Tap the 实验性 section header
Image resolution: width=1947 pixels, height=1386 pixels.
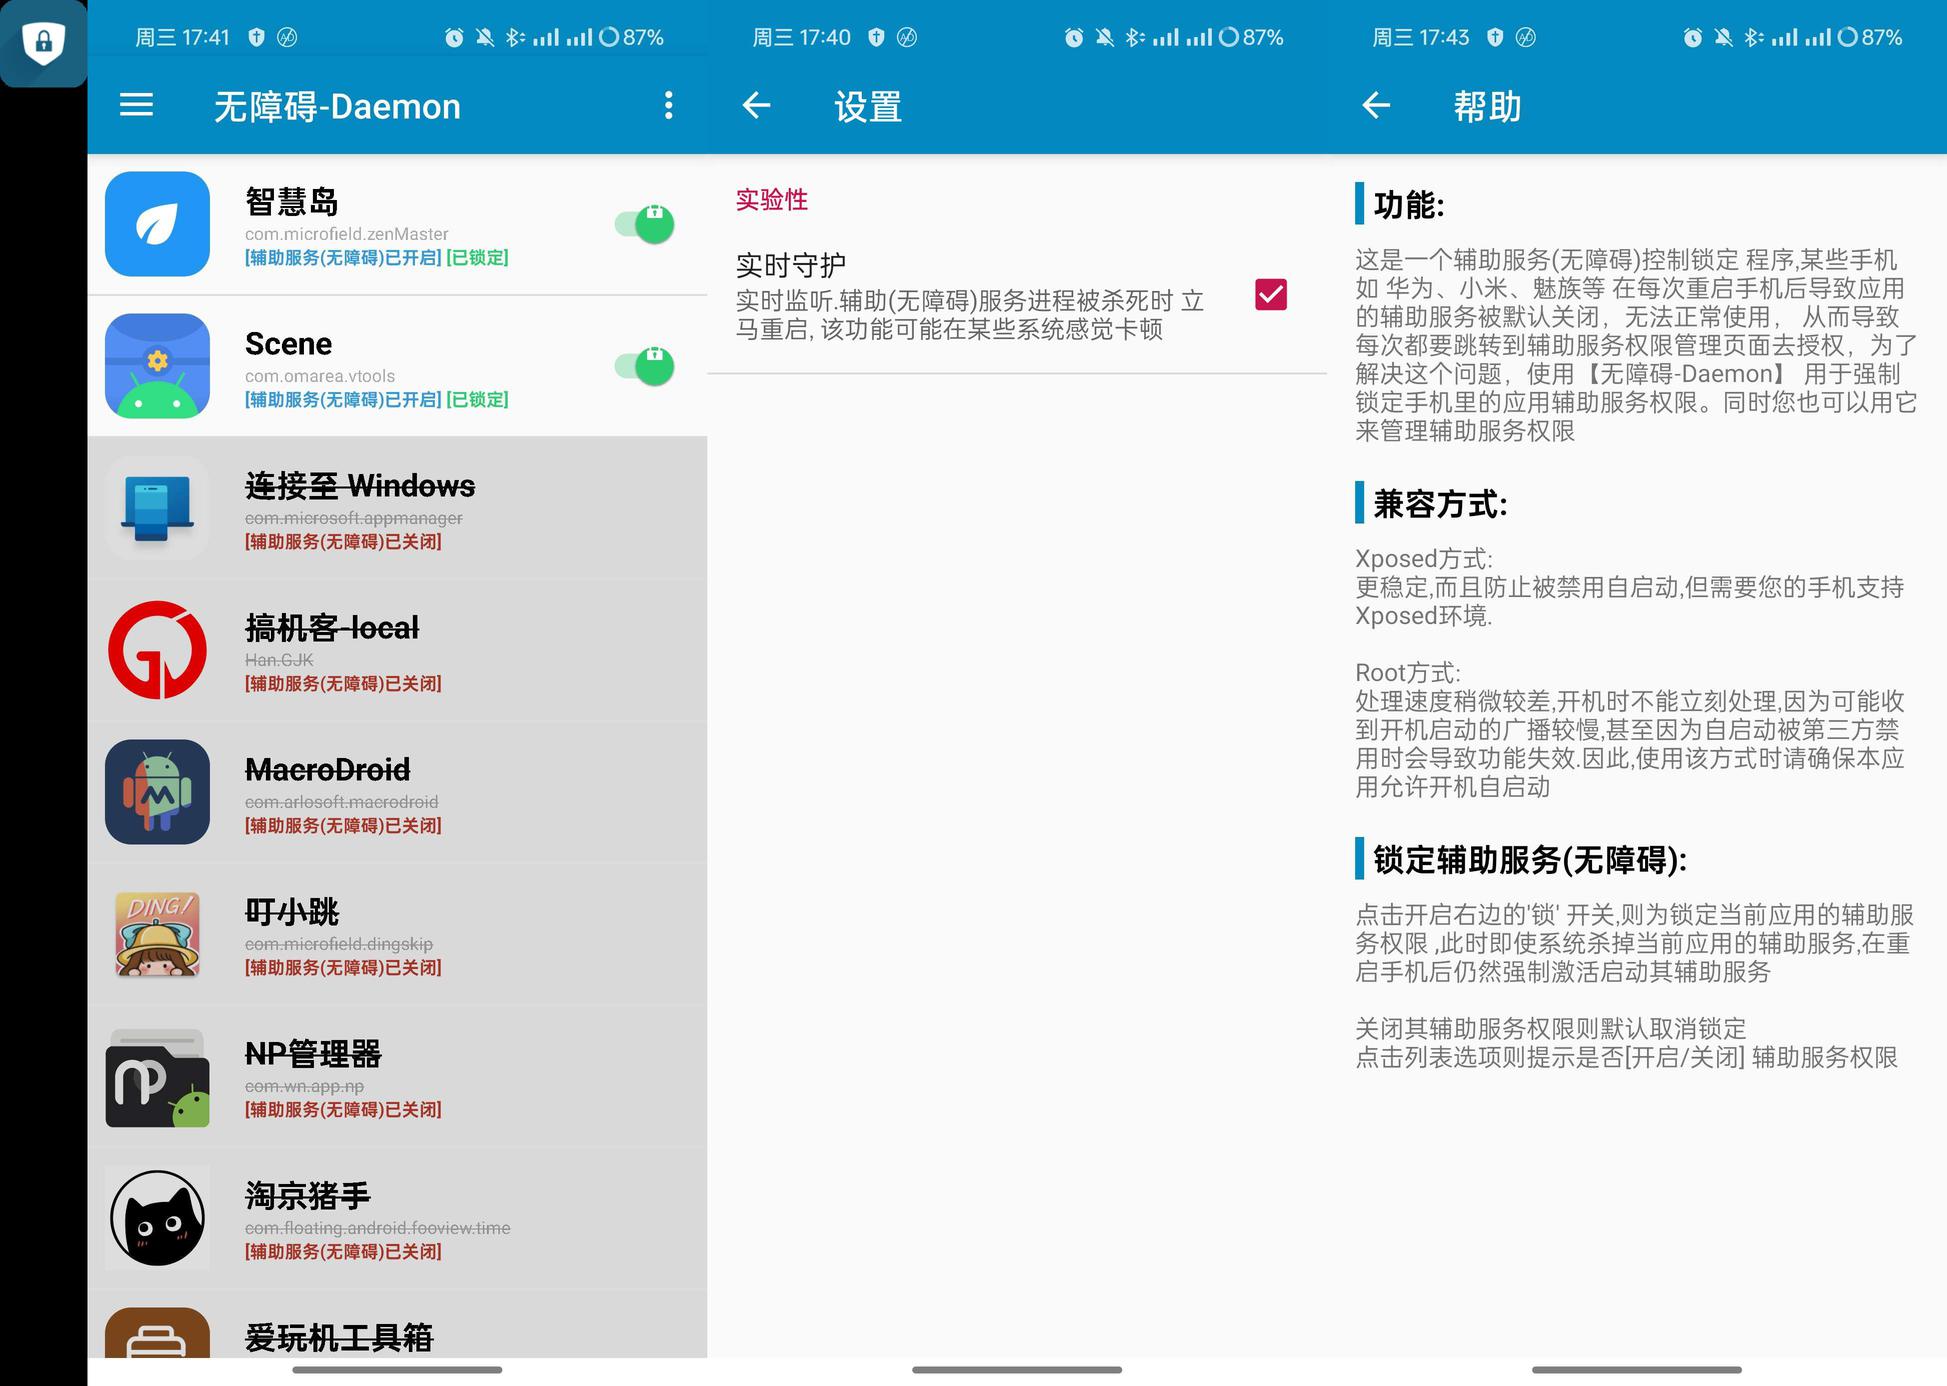coord(772,200)
